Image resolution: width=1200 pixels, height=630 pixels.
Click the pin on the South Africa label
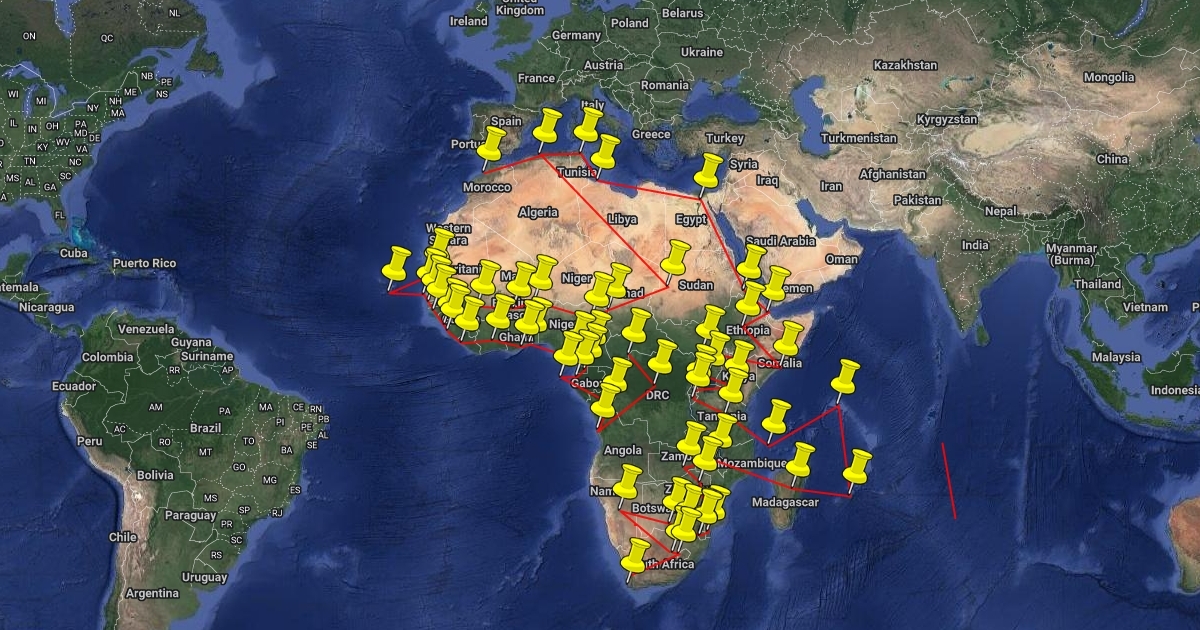[635, 557]
